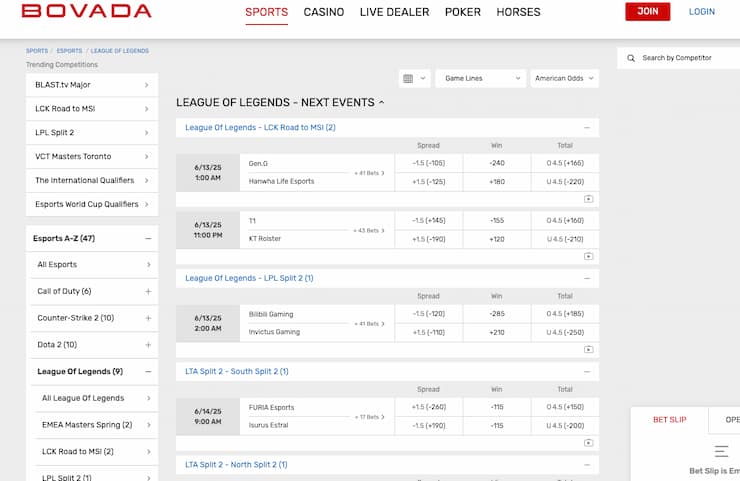Click stats icon under T1 match
The width and height of the screenshot is (740, 481).
tap(588, 256)
